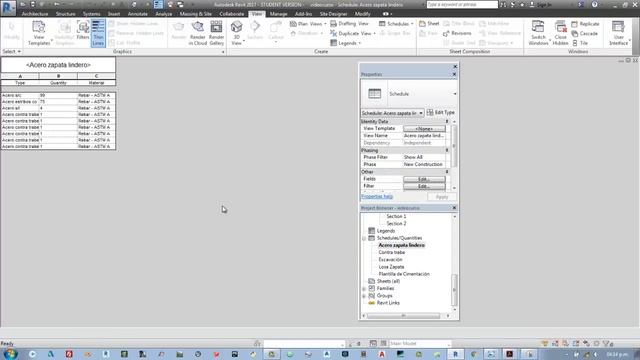Open the Legends dropdown
The image size is (640, 360).
pos(346,43)
